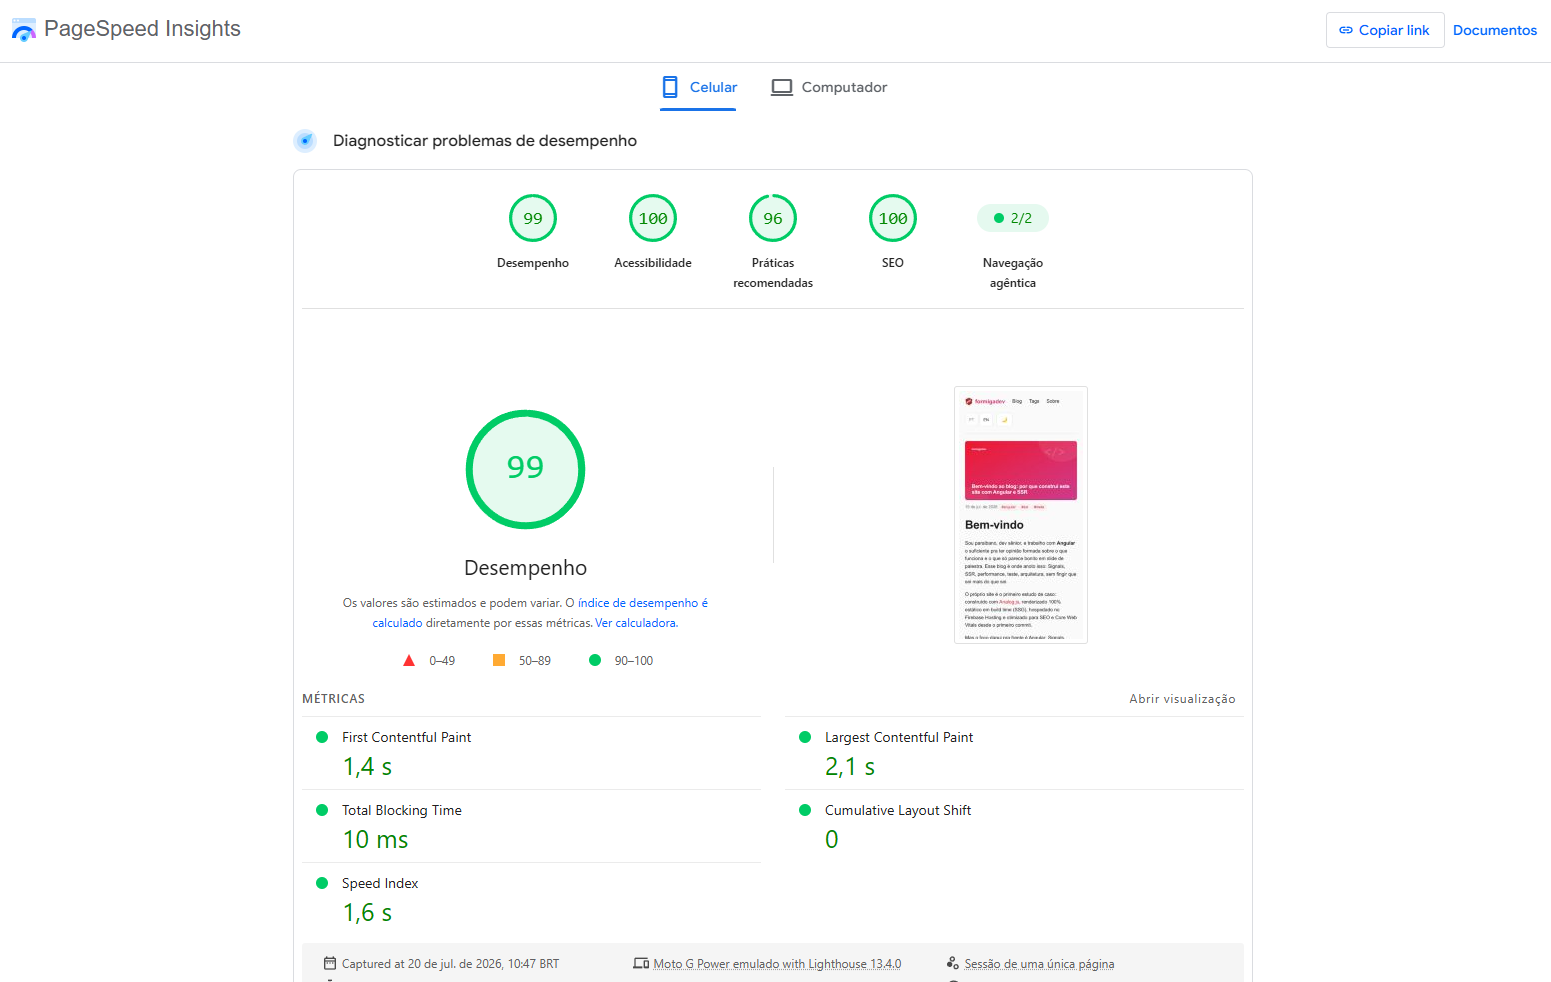This screenshot has width=1551, height=982.
Task: Open the Documentos link
Action: coord(1495,30)
